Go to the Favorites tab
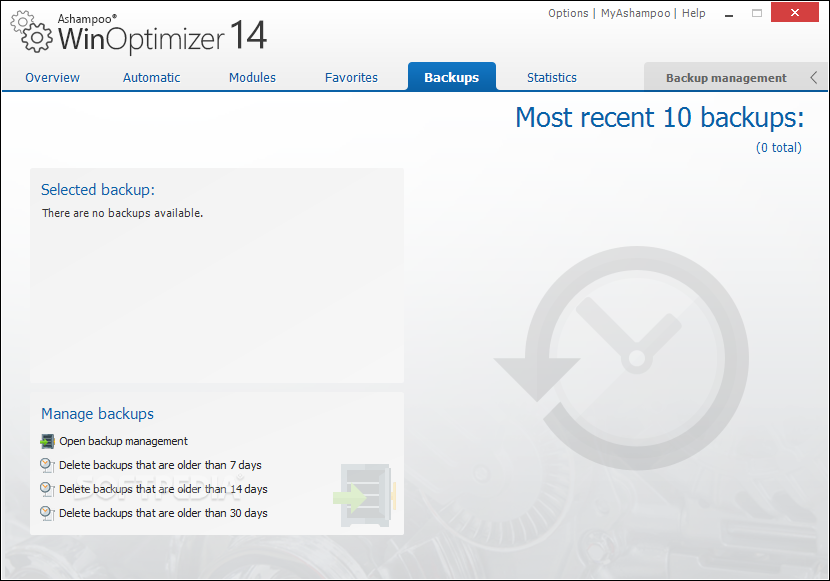The image size is (830, 581). (x=351, y=78)
